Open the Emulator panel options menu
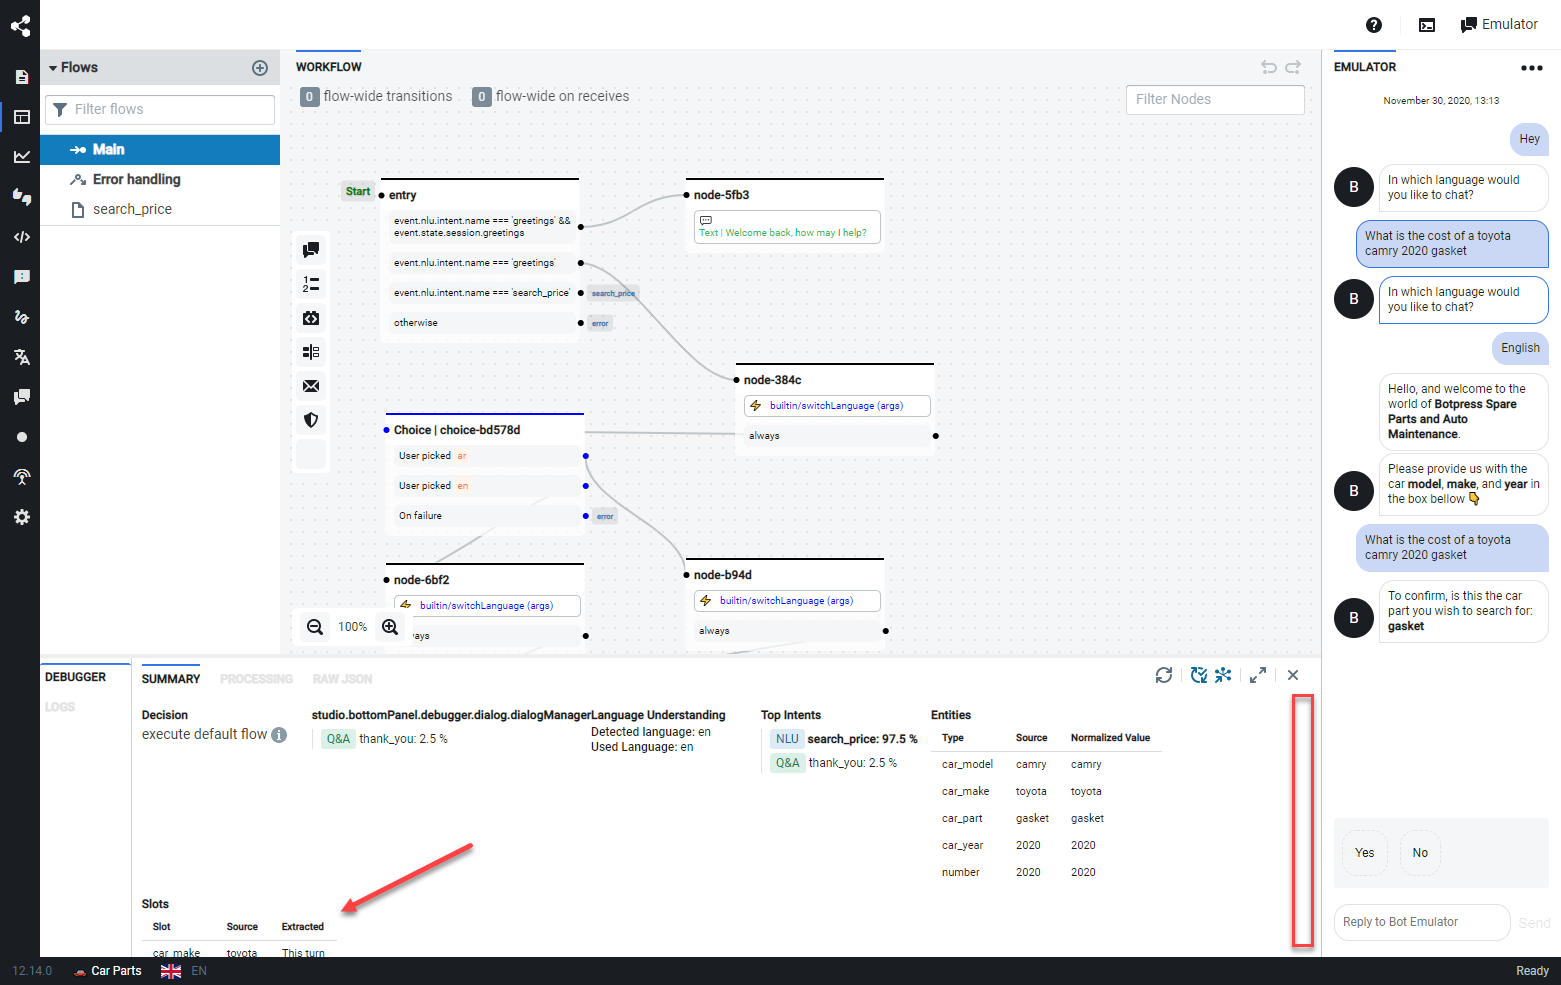Viewport: 1561px width, 985px height. point(1532,68)
